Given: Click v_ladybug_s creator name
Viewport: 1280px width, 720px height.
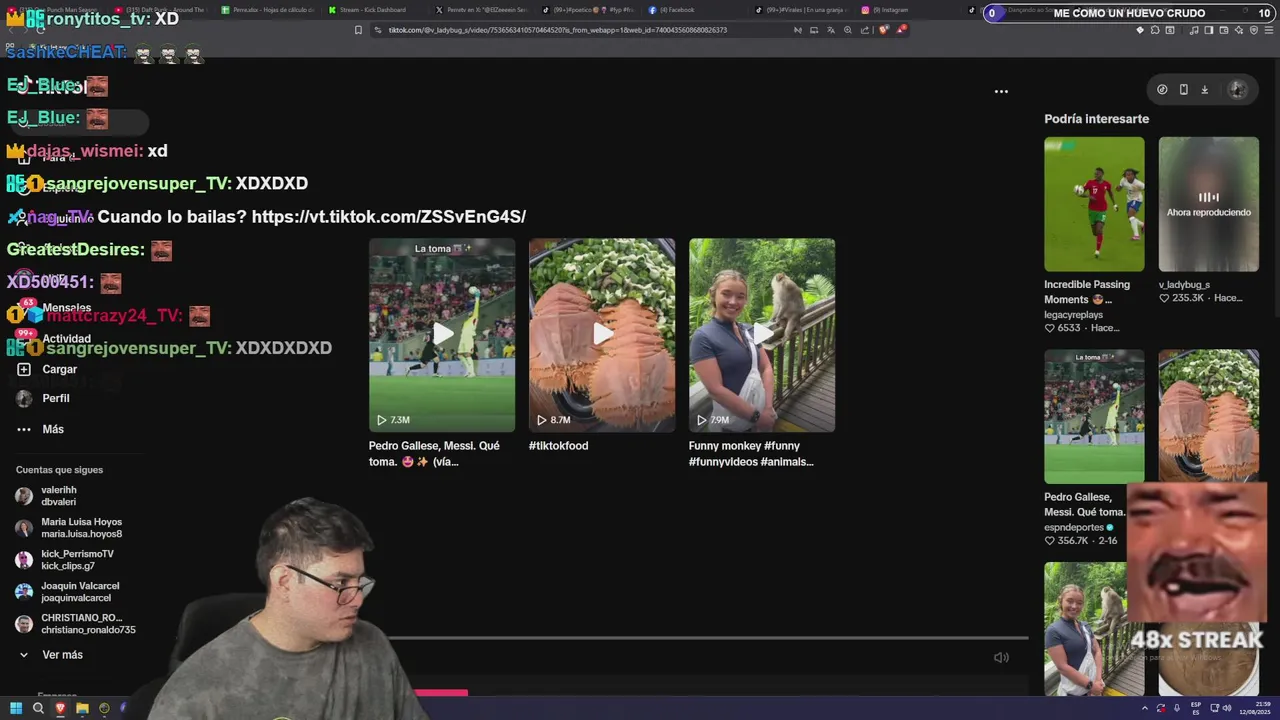Looking at the screenshot, I should [1184, 285].
